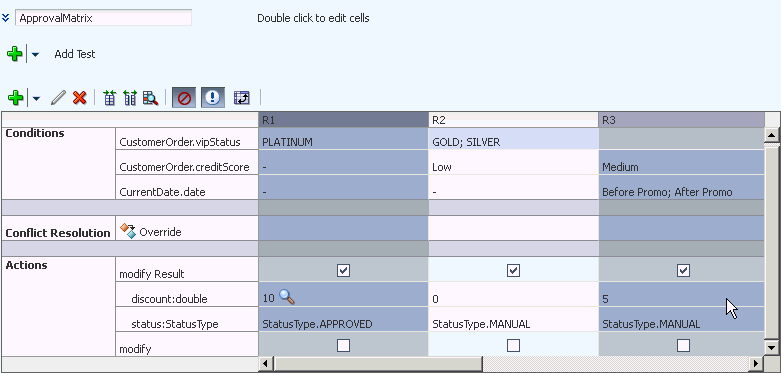Select the R1 column header
The height and width of the screenshot is (373, 781).
[343, 120]
